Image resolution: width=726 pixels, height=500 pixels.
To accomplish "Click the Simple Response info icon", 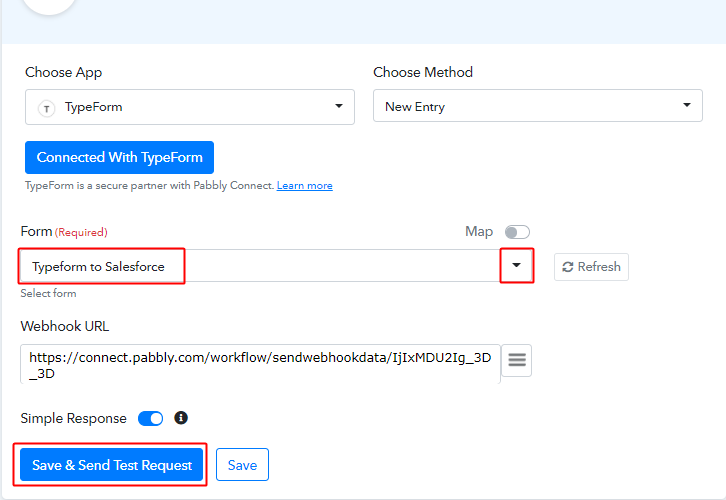I will (x=181, y=418).
